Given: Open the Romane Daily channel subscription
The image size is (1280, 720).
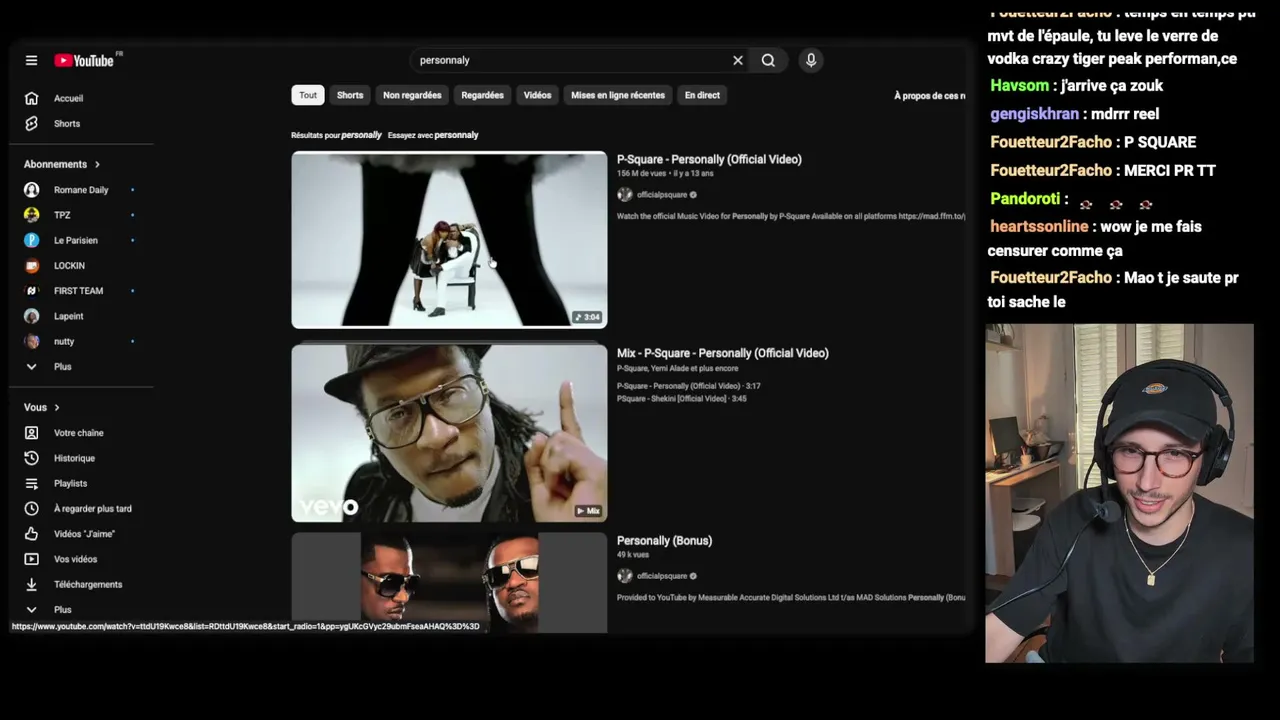Looking at the screenshot, I should 80,189.
